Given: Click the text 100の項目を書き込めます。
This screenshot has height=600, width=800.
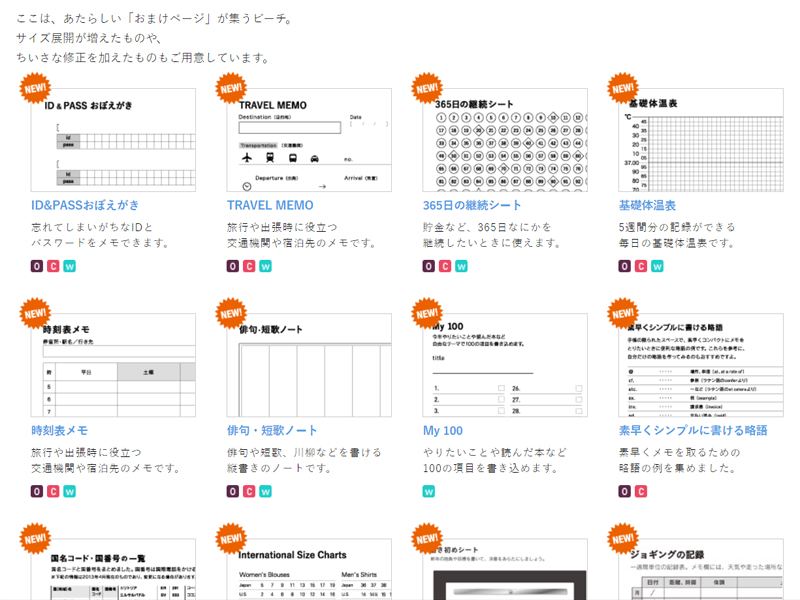Looking at the screenshot, I should pyautogui.click(x=491, y=468).
